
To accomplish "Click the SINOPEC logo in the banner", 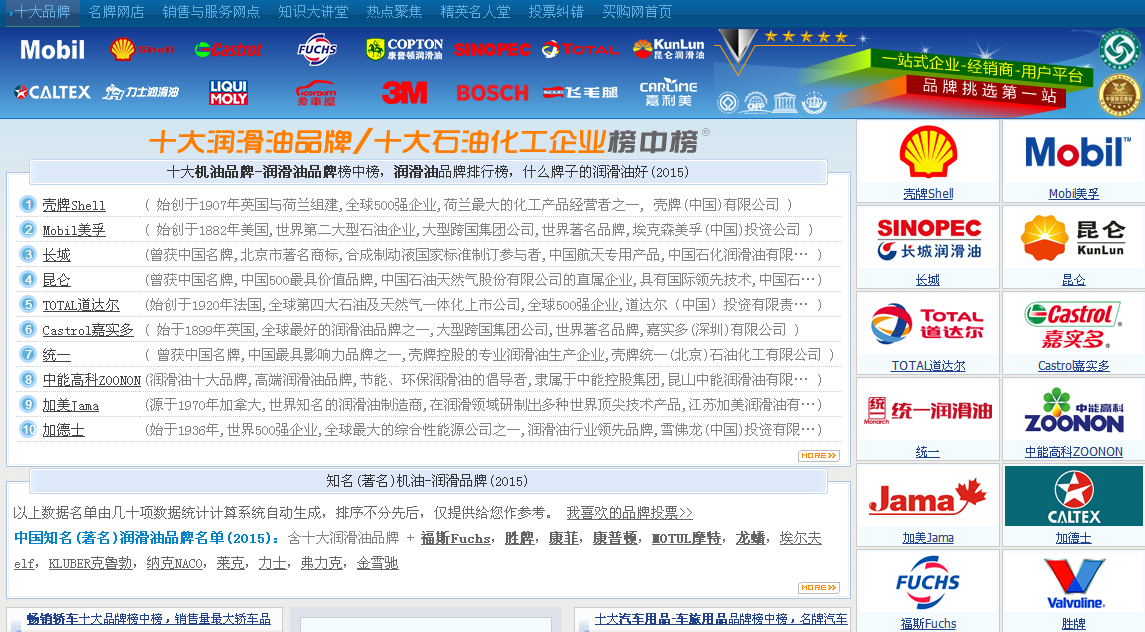I will click(491, 50).
